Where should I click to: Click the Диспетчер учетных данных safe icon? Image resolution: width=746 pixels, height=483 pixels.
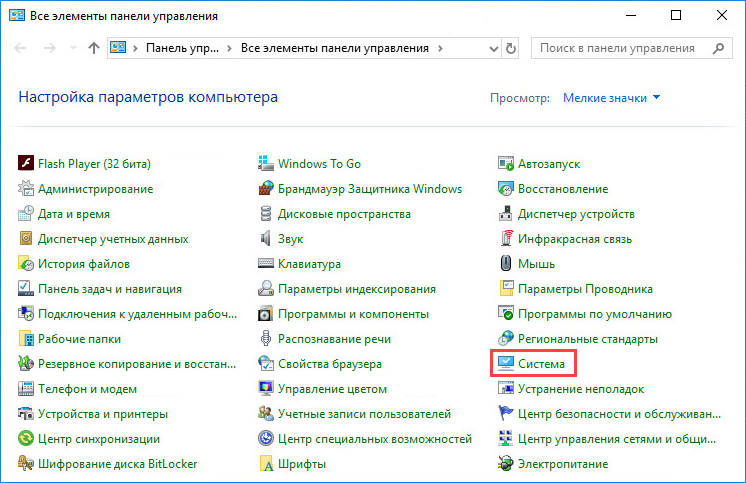tap(26, 238)
